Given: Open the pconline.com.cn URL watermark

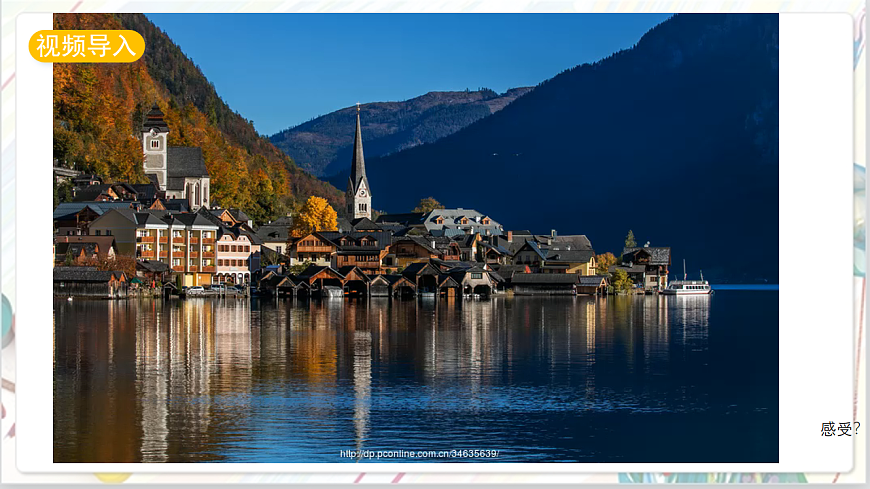Looking at the screenshot, I should pyautogui.click(x=419, y=454).
